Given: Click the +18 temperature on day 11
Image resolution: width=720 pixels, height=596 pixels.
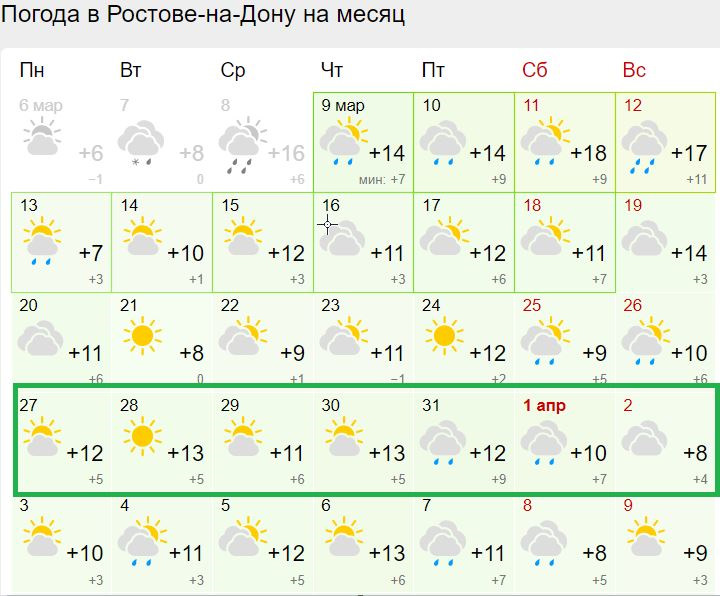Looking at the screenshot, I should coord(588,153).
